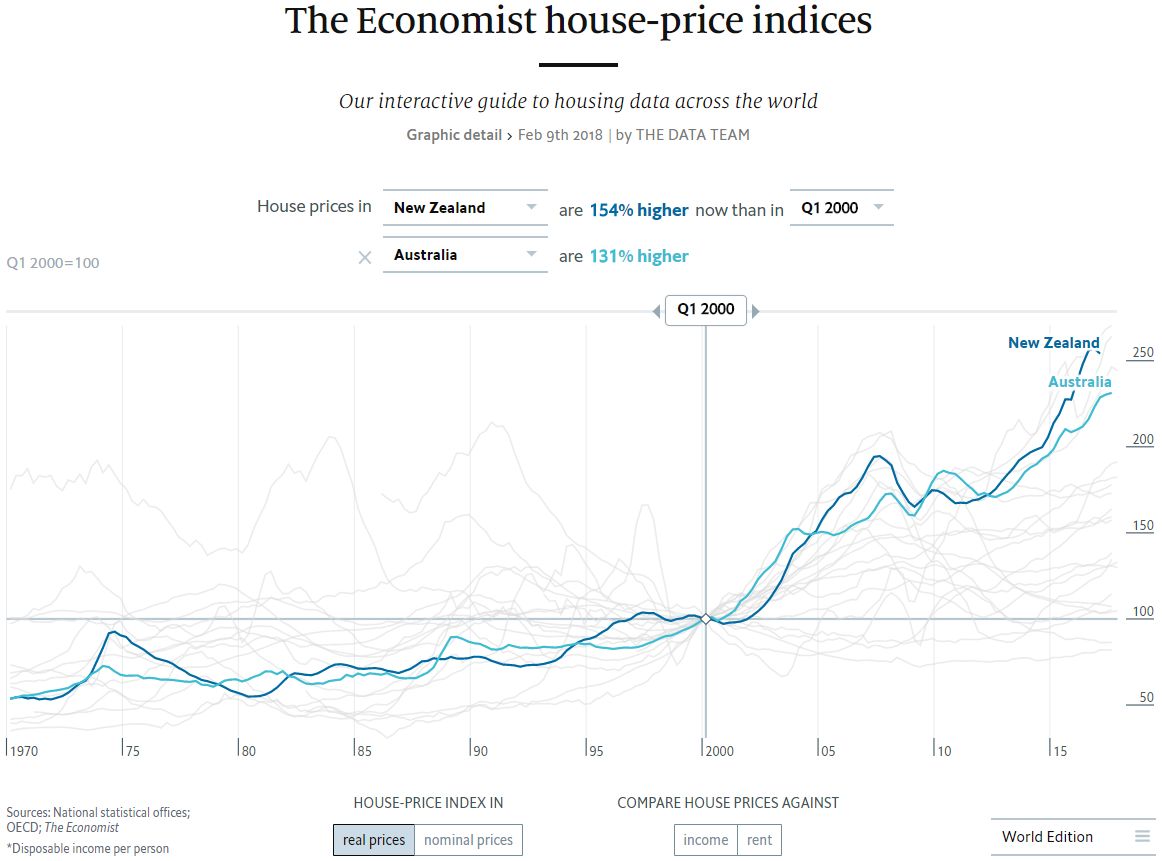The width and height of the screenshot is (1162, 861).
Task: Open the Q1 2000 baseline period selector
Action: [x=832, y=207]
